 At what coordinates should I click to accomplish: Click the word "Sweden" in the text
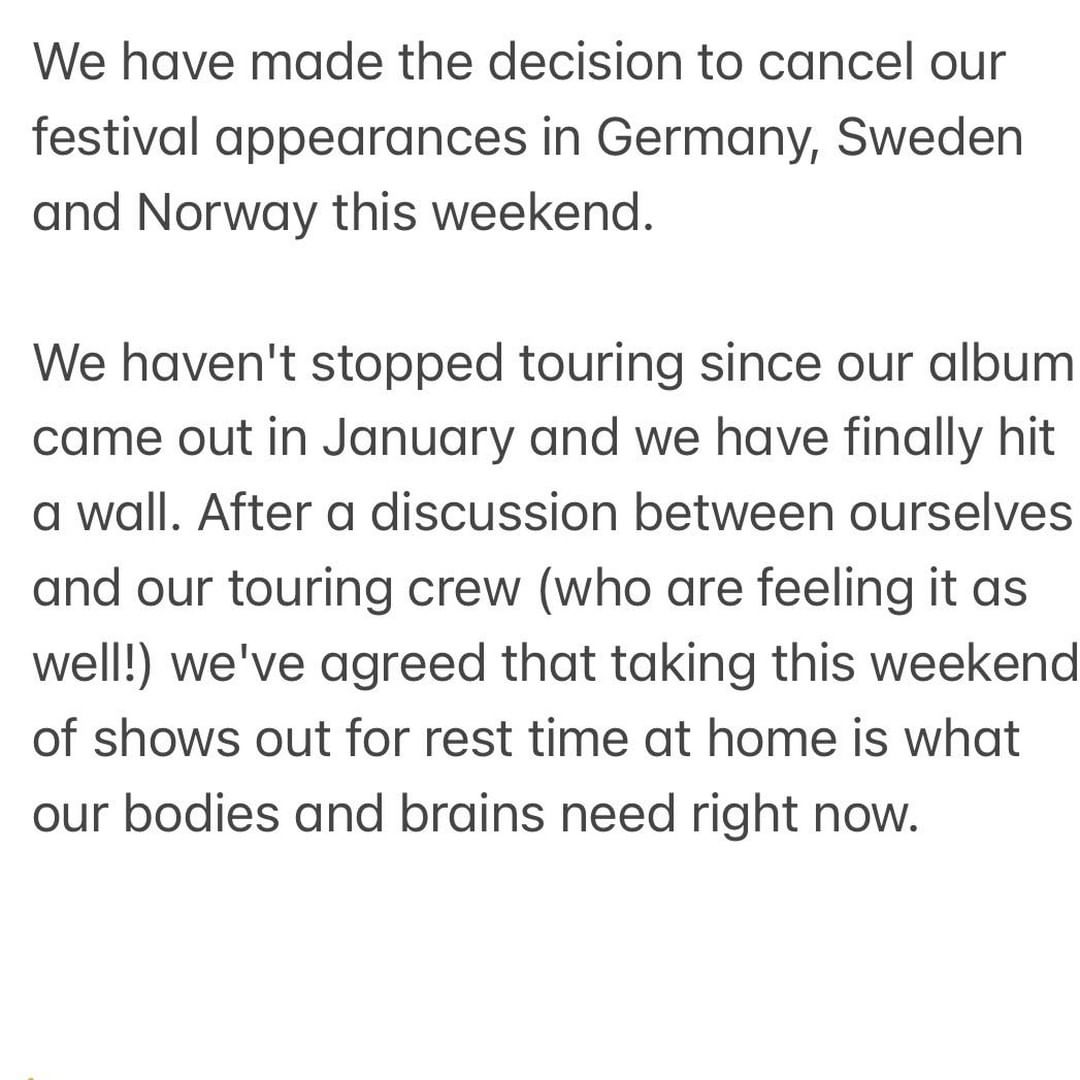point(929,136)
